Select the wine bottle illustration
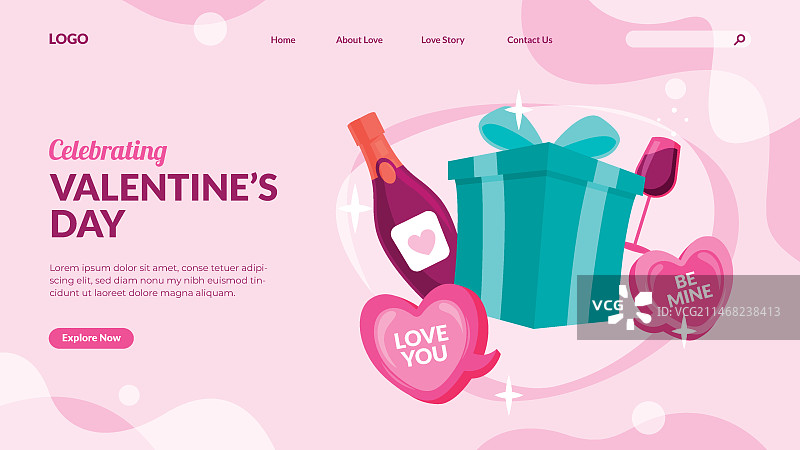800x450 pixels. pos(402,204)
